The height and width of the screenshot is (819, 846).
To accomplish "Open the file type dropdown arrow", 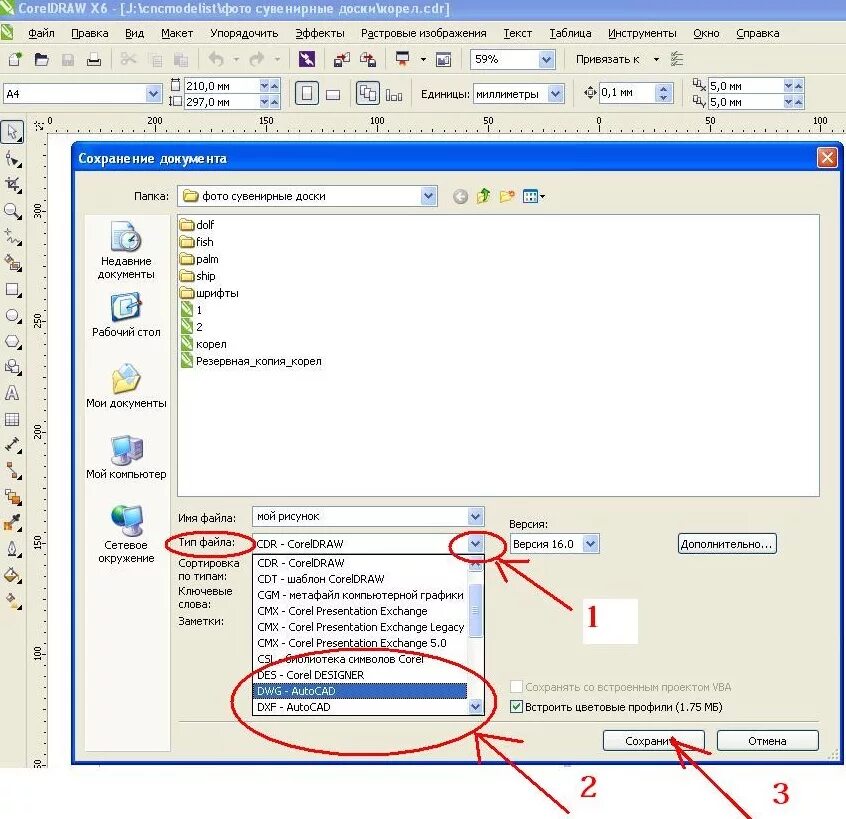I will 475,543.
